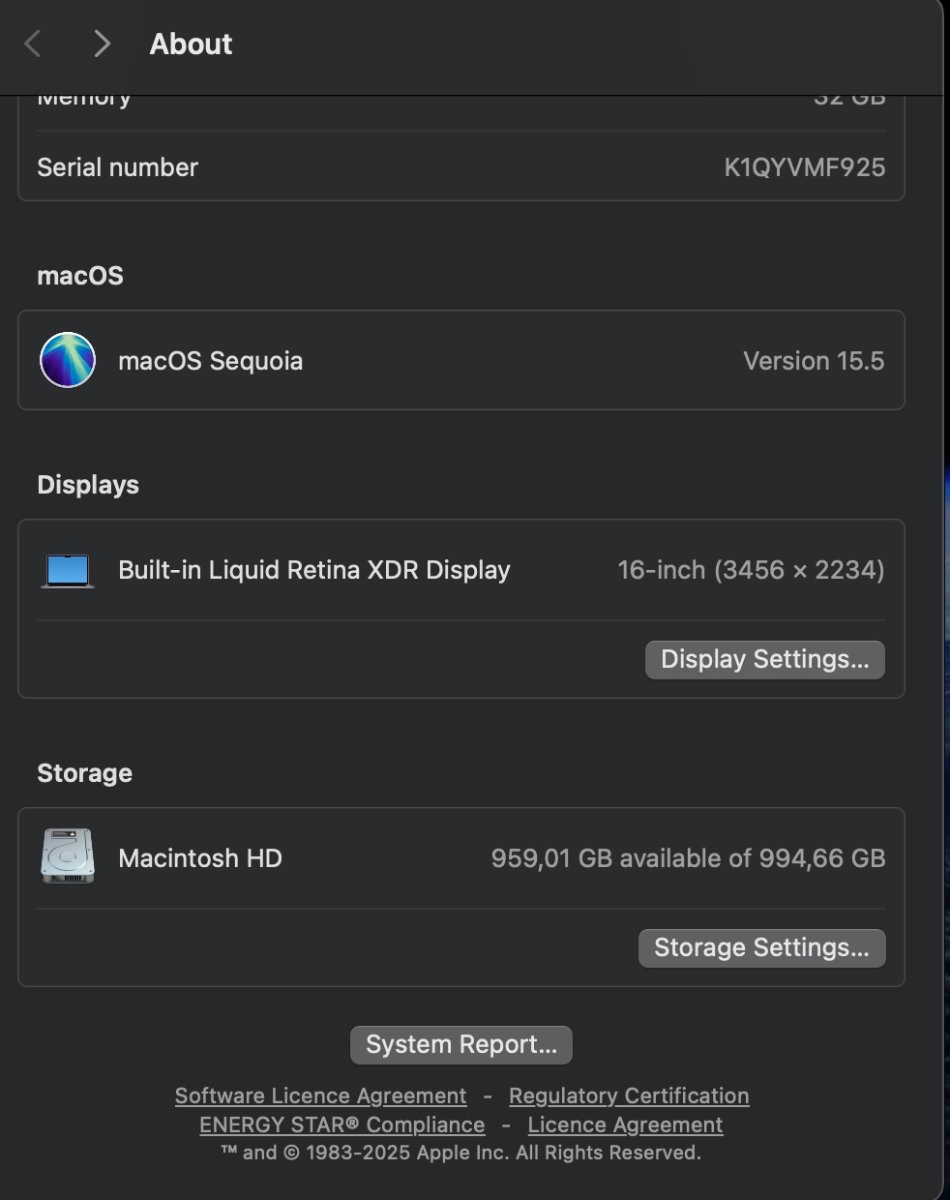The width and height of the screenshot is (950, 1200).
Task: Open Storage Settings
Action: tap(762, 948)
